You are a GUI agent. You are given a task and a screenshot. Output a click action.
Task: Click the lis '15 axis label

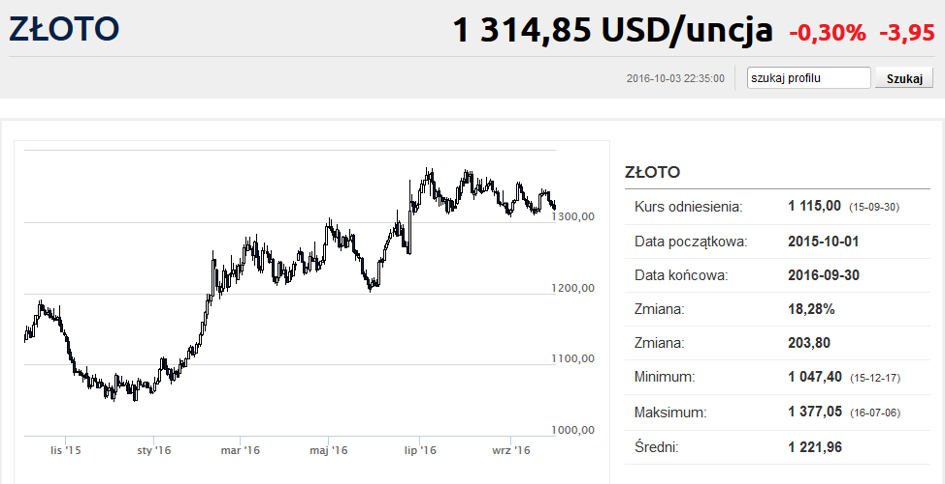coord(65,450)
